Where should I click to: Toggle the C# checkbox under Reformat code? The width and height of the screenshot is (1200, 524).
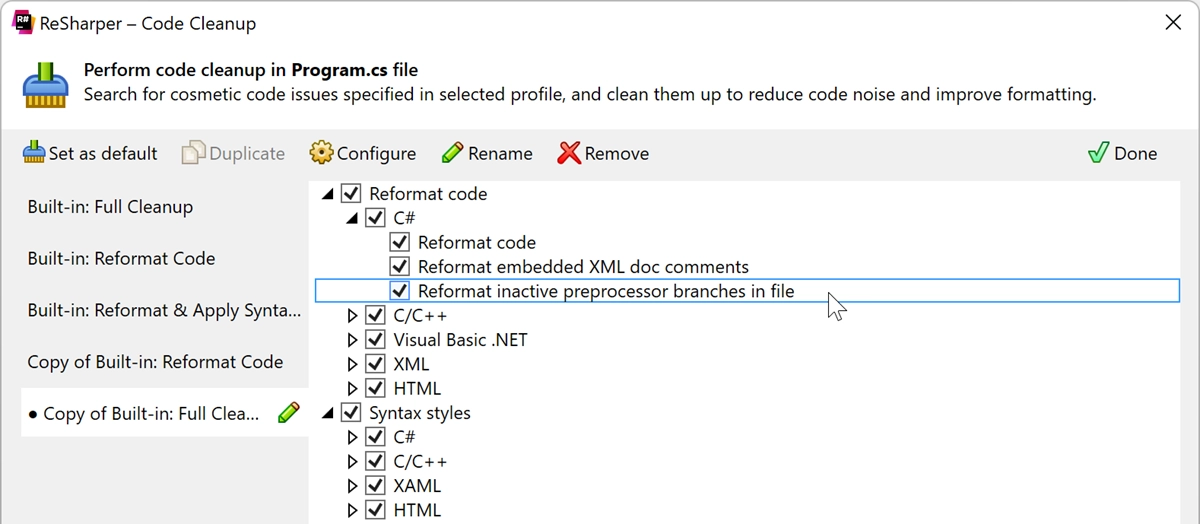(375, 217)
